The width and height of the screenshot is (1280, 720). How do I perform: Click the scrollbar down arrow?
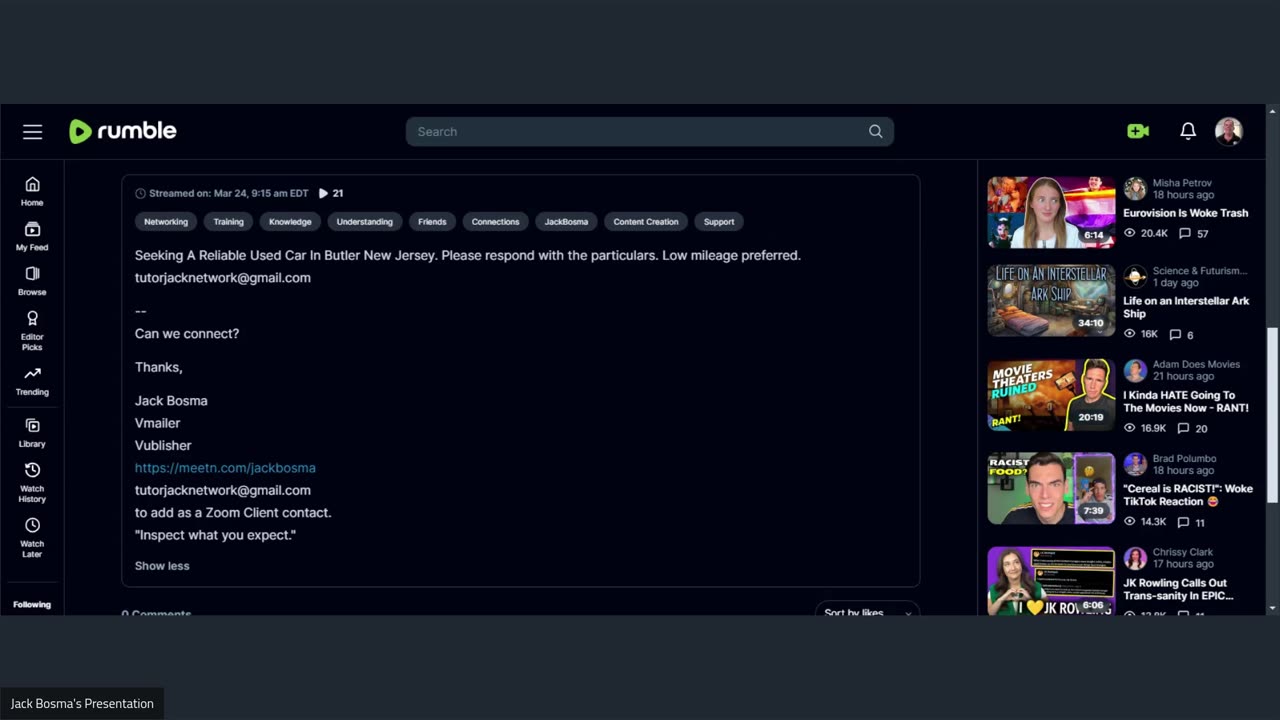pos(1272,608)
